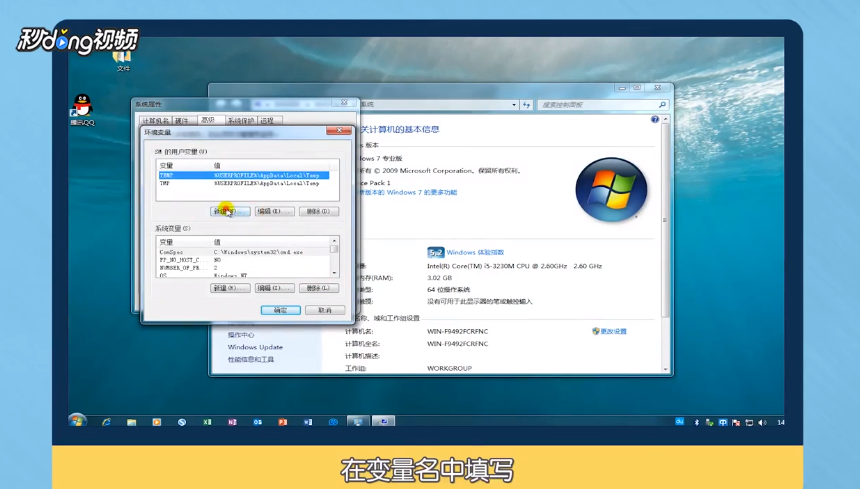Launch Excel from the taskbar

point(207,422)
